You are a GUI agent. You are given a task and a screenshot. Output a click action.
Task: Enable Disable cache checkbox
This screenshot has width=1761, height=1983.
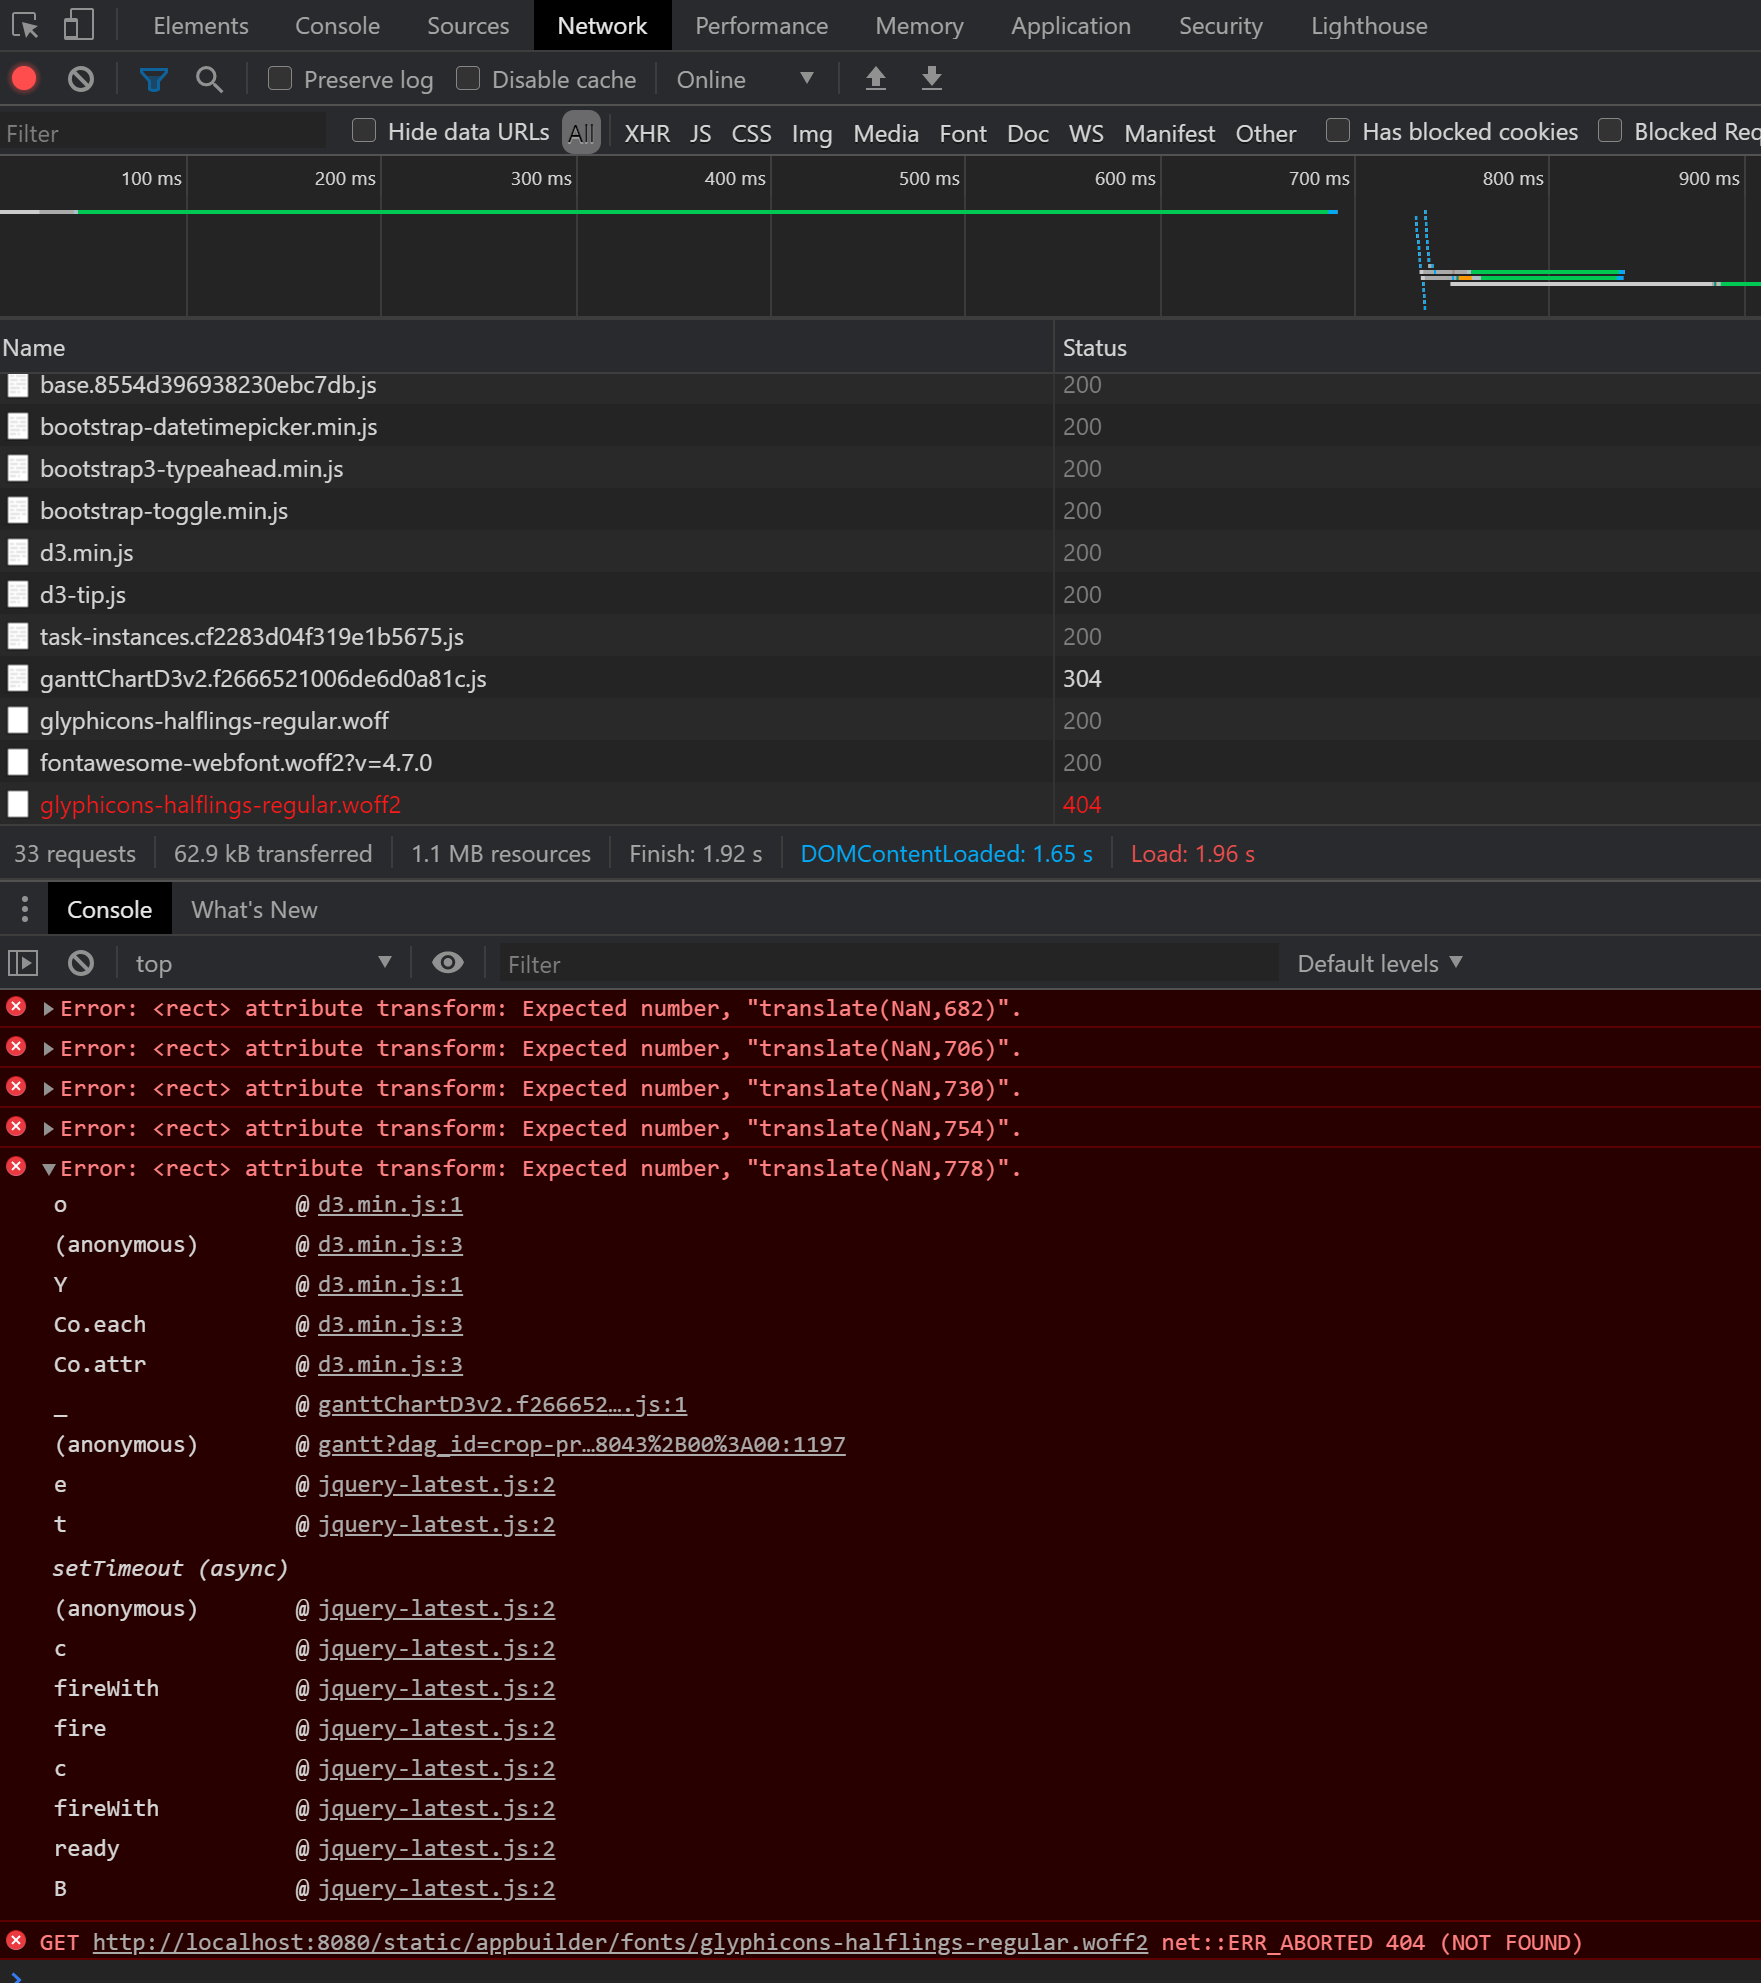coord(468,78)
